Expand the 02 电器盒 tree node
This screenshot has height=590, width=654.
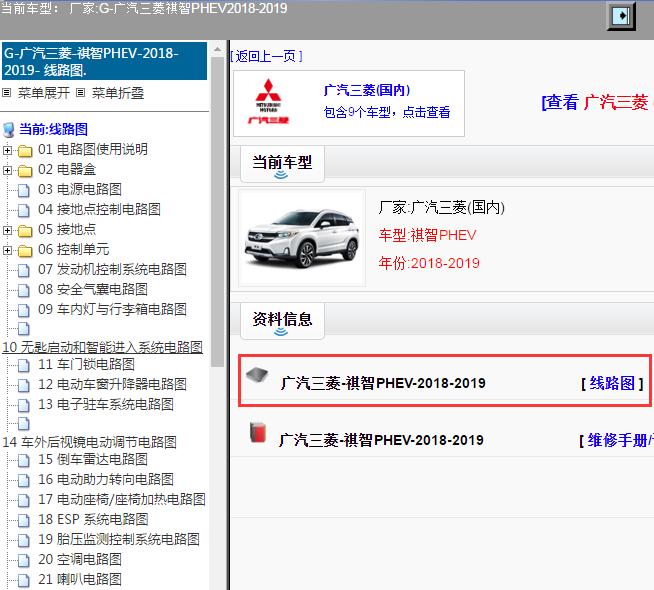pyautogui.click(x=7, y=170)
